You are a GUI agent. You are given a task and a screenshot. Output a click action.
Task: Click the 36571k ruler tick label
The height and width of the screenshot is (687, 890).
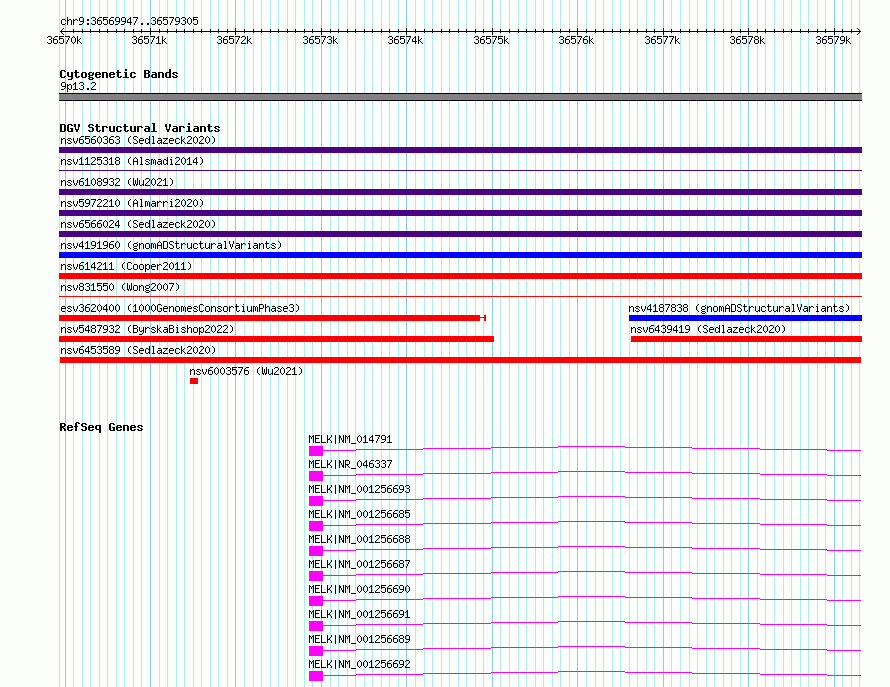click(149, 40)
